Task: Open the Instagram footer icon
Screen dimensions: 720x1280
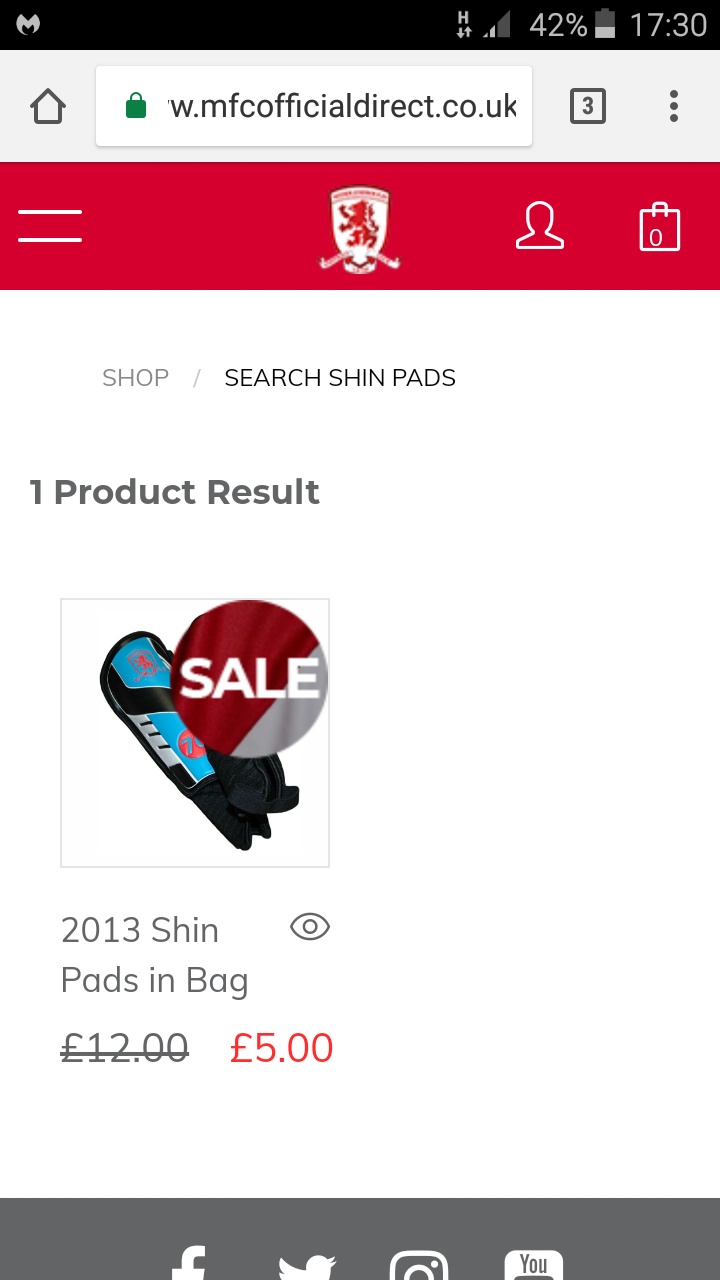Action: [x=418, y=1265]
